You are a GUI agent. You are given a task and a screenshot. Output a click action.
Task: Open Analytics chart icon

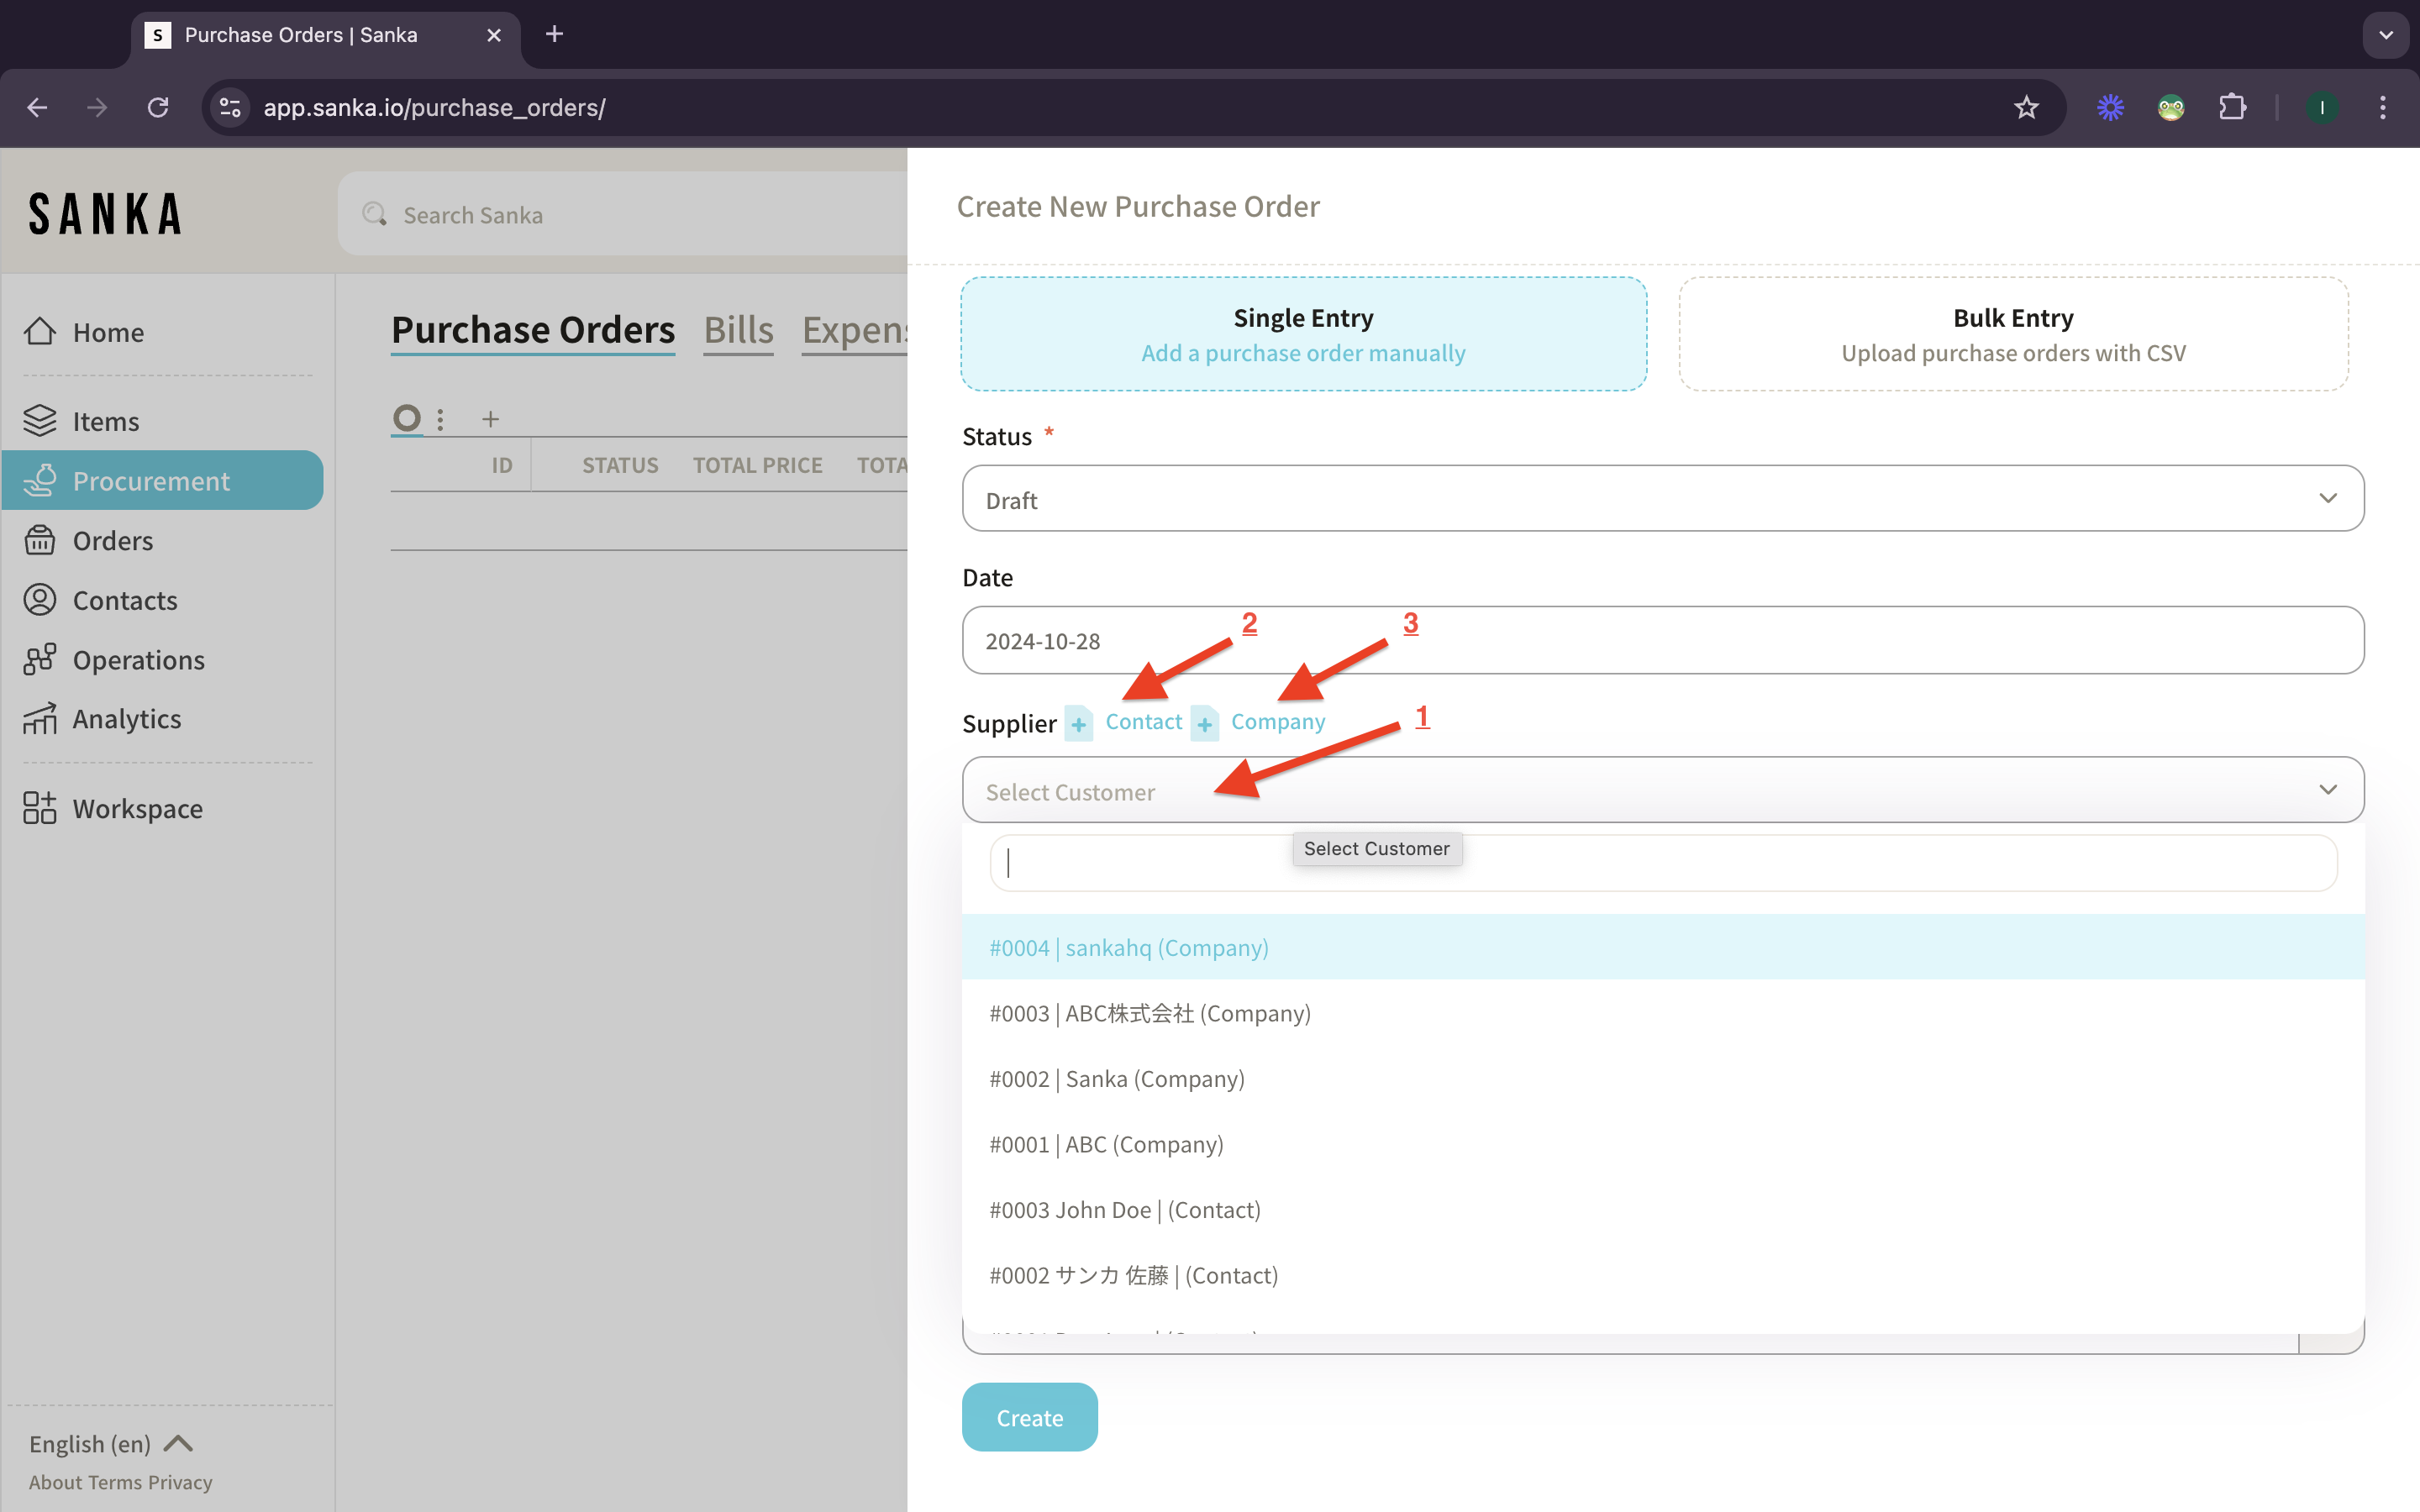(x=40, y=719)
